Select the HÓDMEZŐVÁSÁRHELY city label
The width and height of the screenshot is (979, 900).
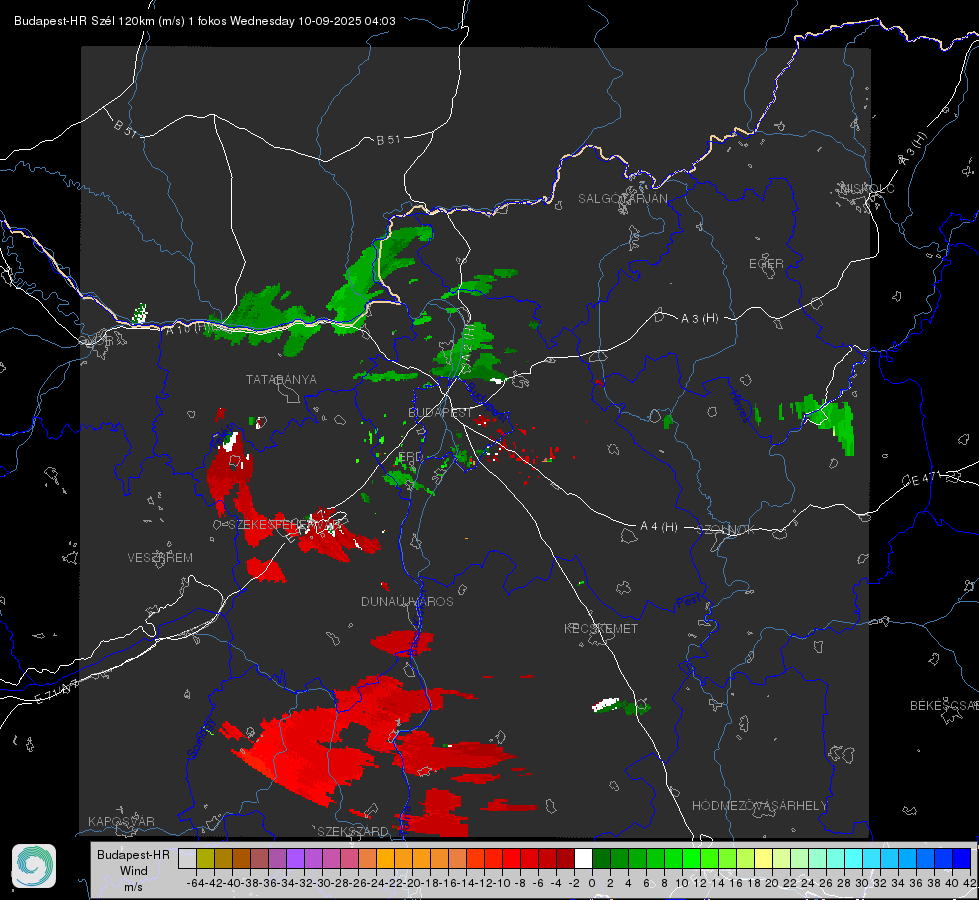[759, 806]
